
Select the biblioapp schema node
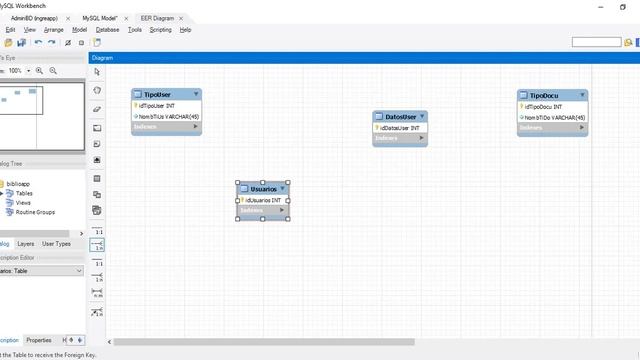point(18,184)
